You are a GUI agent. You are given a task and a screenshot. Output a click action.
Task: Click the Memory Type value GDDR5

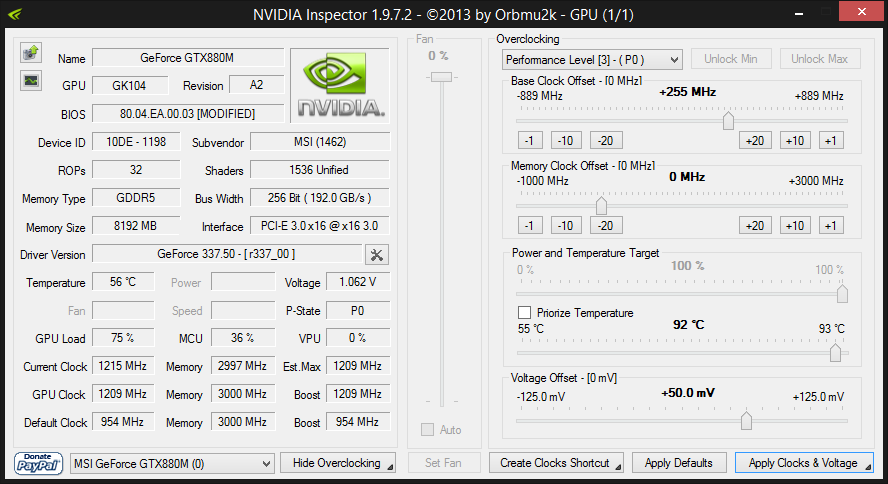[x=136, y=198]
